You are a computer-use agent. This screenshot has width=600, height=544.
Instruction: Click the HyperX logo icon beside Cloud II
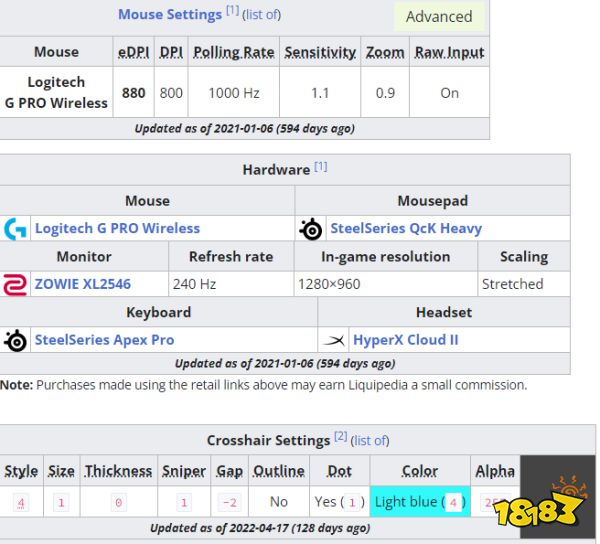pyautogui.click(x=333, y=340)
